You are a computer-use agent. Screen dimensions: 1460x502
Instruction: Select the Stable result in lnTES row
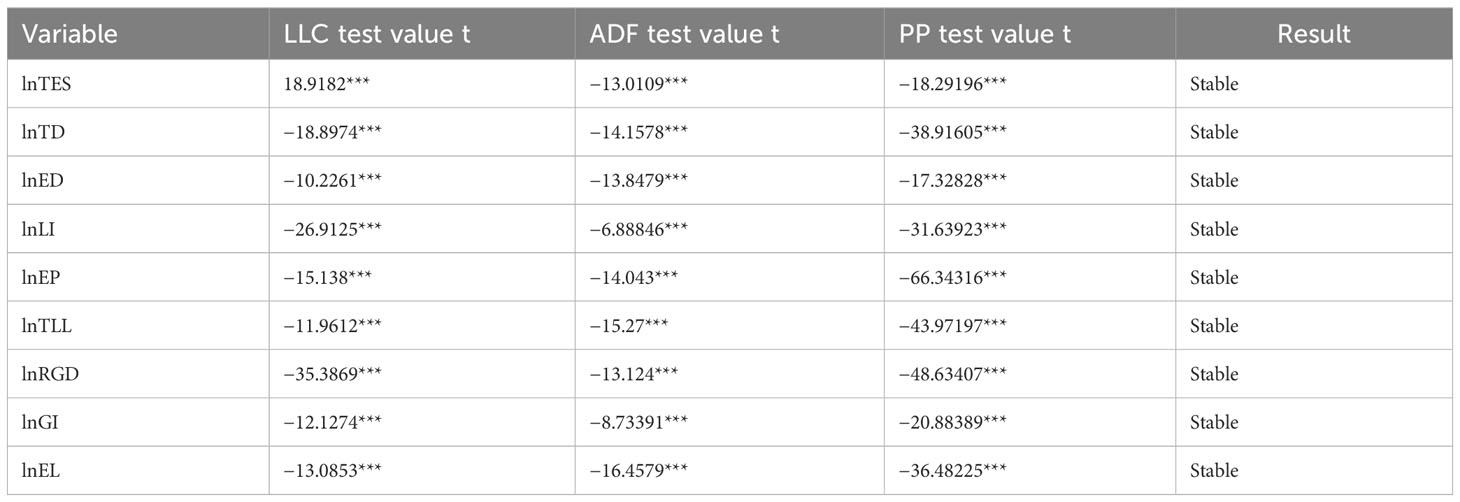tap(1214, 85)
